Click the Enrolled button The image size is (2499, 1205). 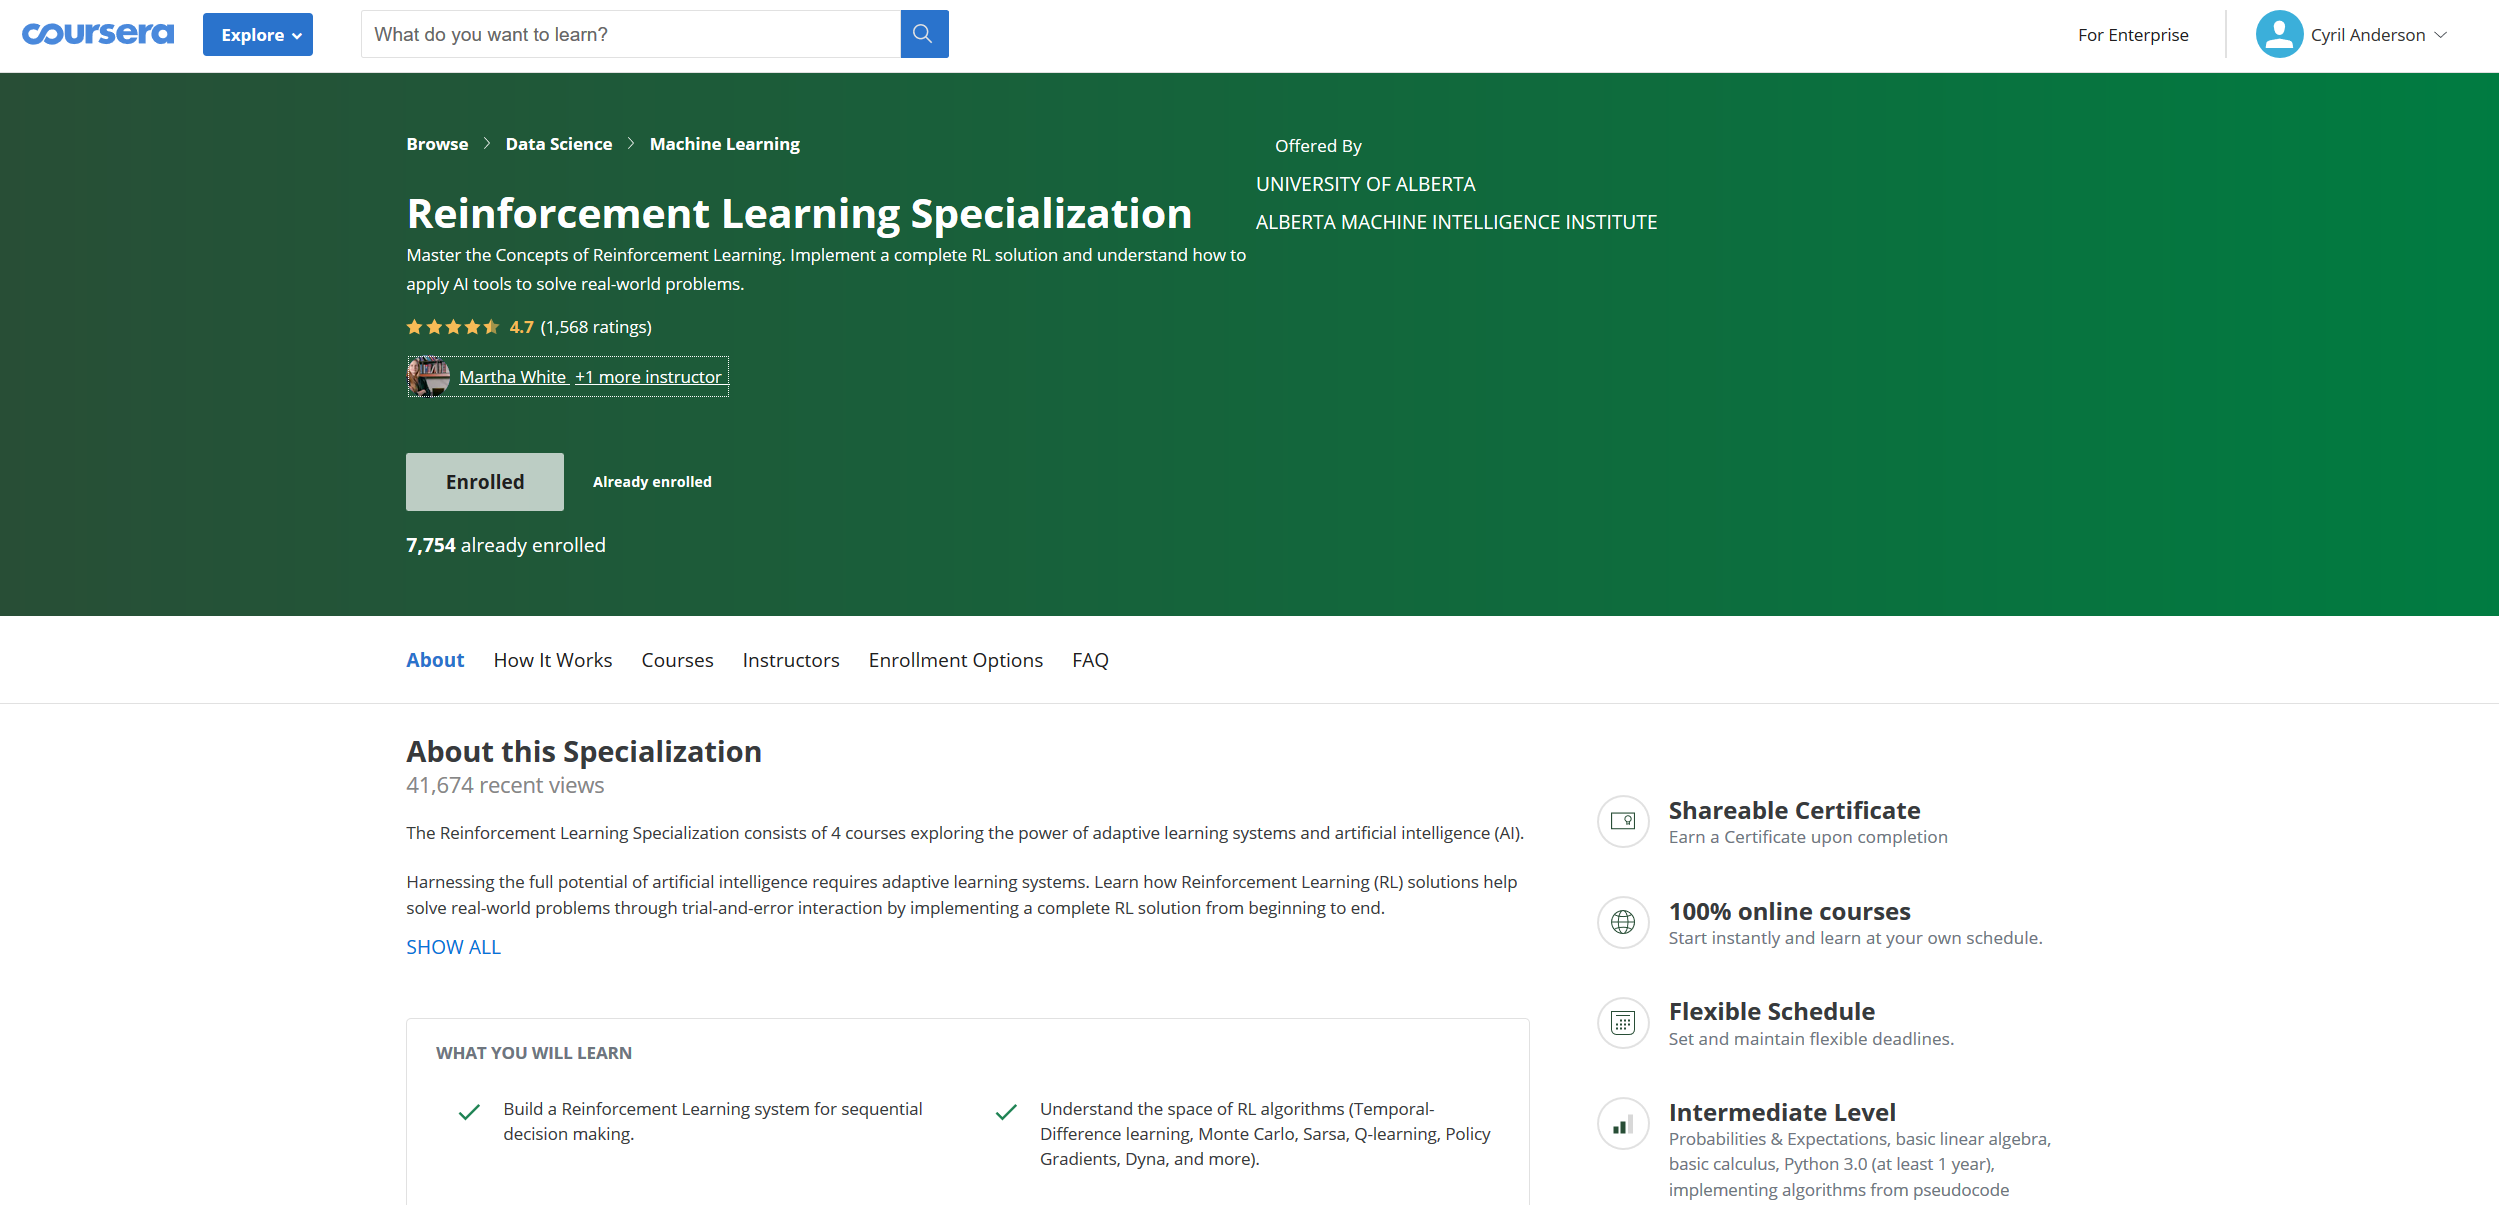click(x=485, y=482)
